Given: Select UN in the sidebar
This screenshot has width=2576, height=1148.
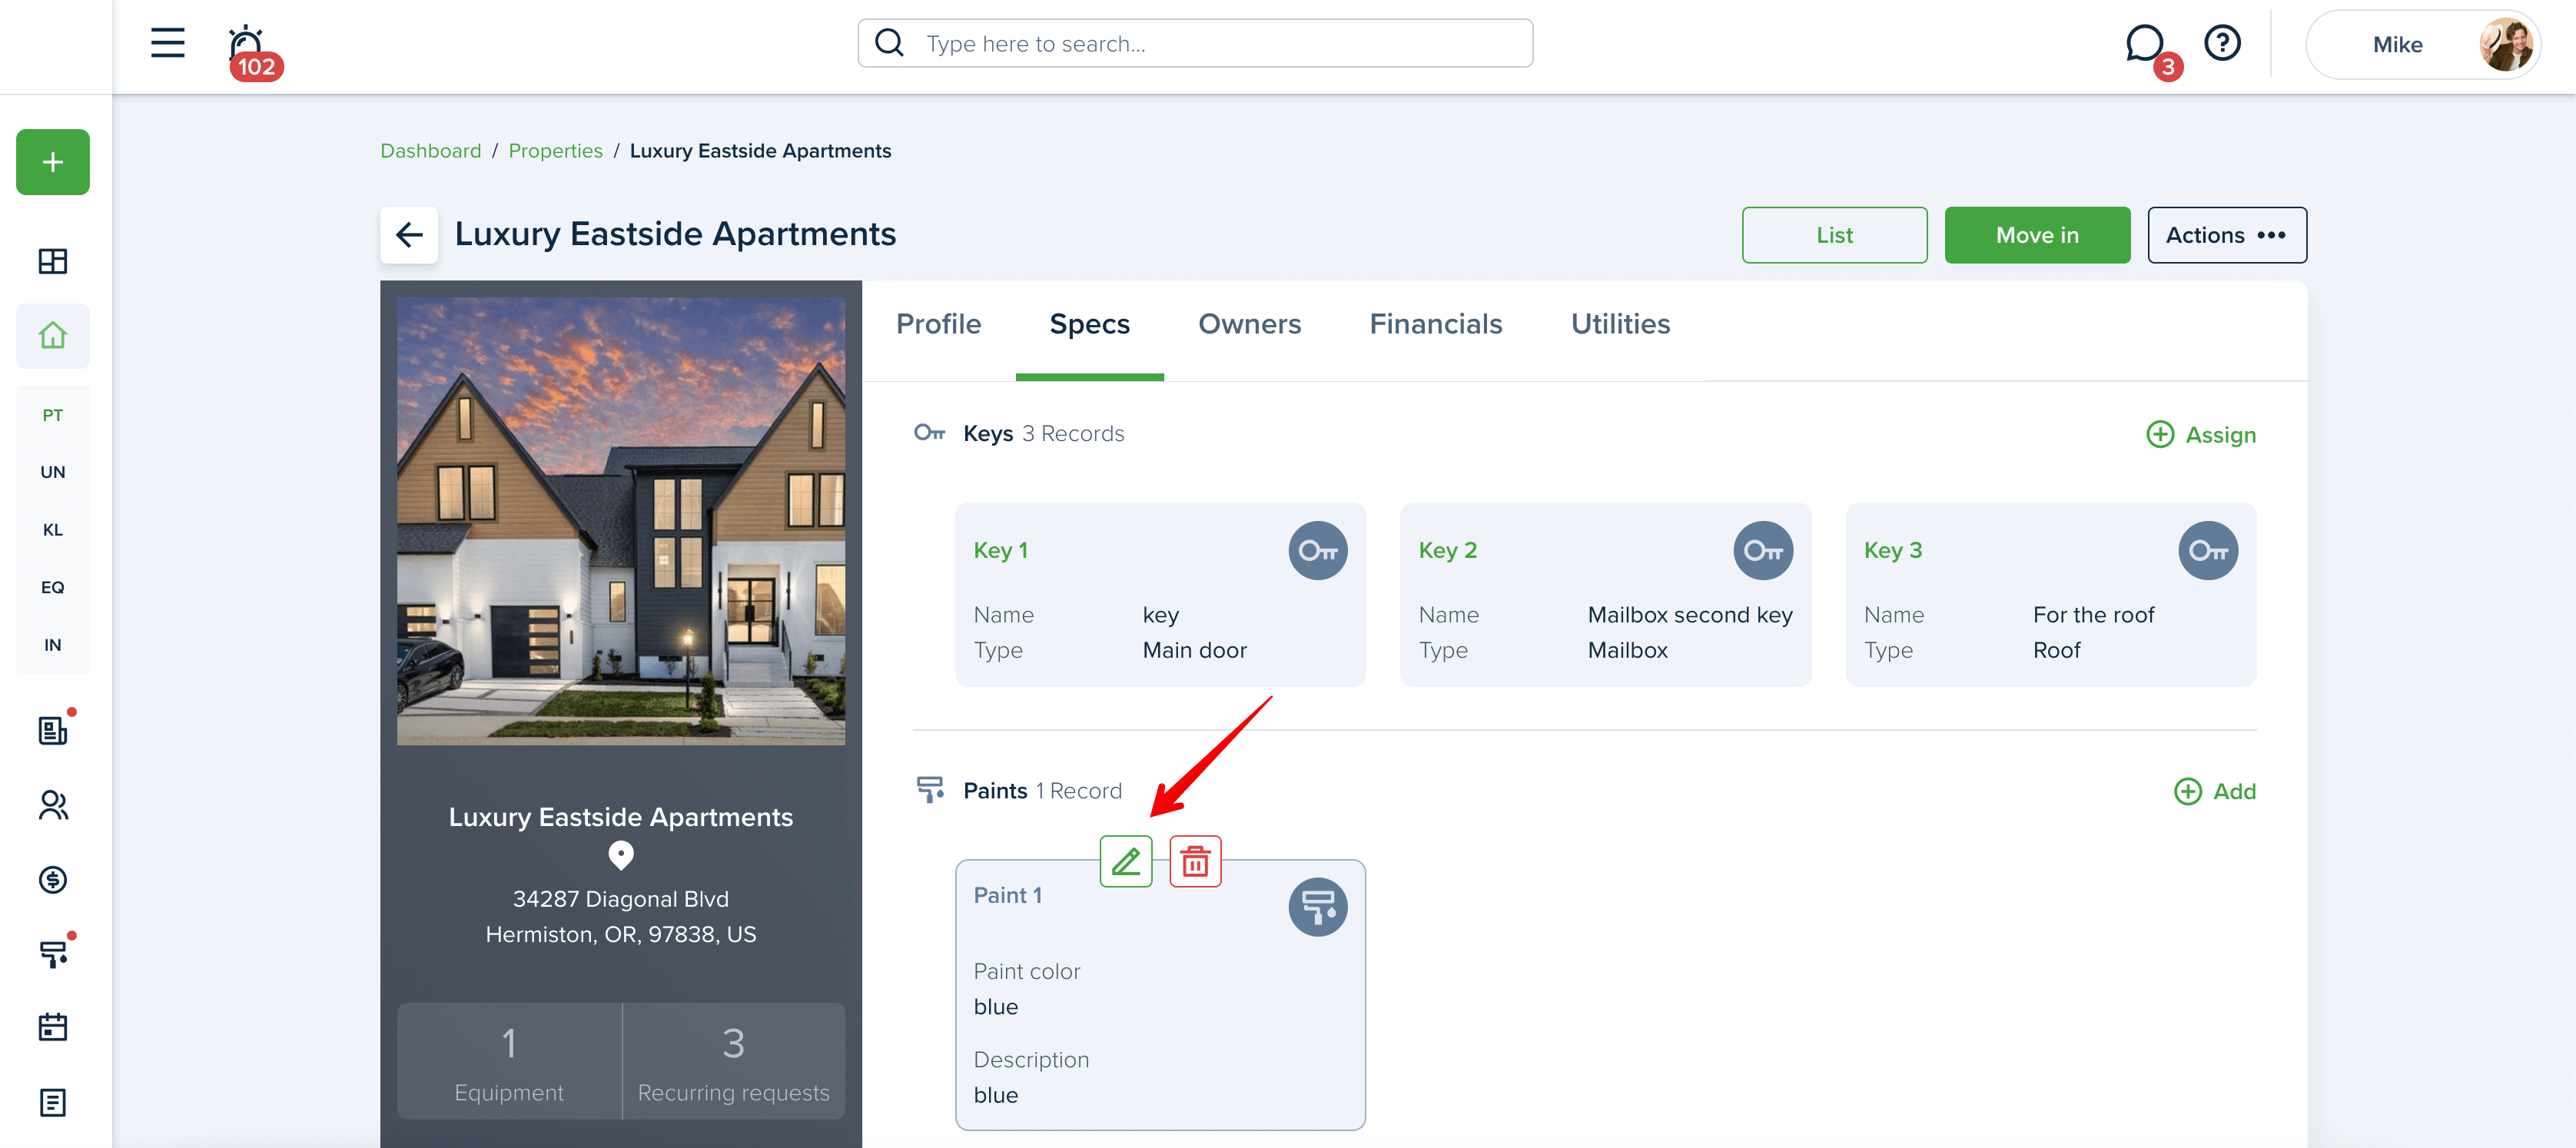Looking at the screenshot, I should click(x=53, y=472).
